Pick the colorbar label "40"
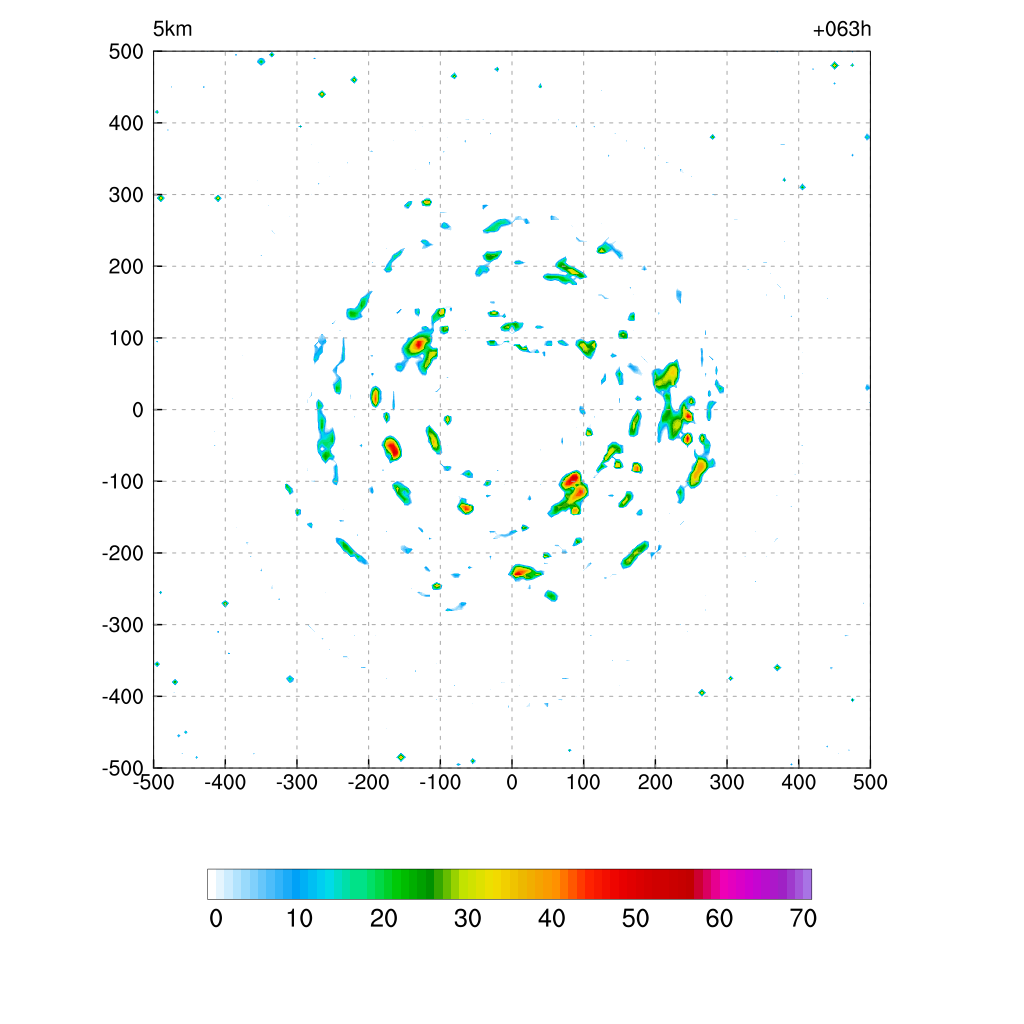Viewport: 1024px width, 1024px height. pos(551,919)
